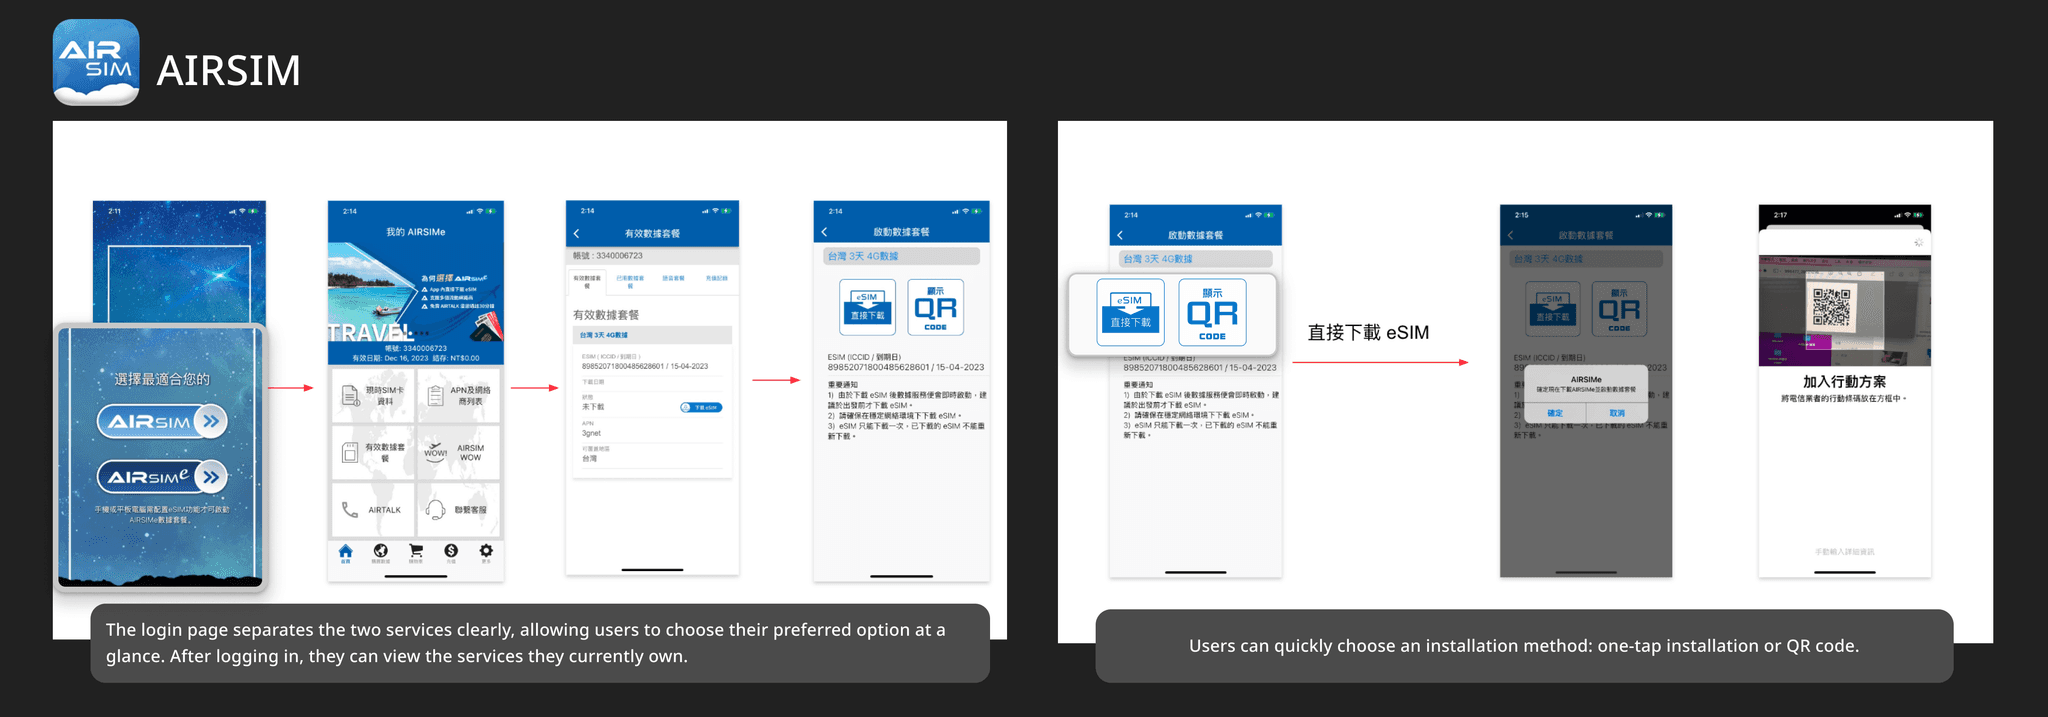Open the 聯繫客服 headset tile
Screen dimensions: 2048x717
458,510
